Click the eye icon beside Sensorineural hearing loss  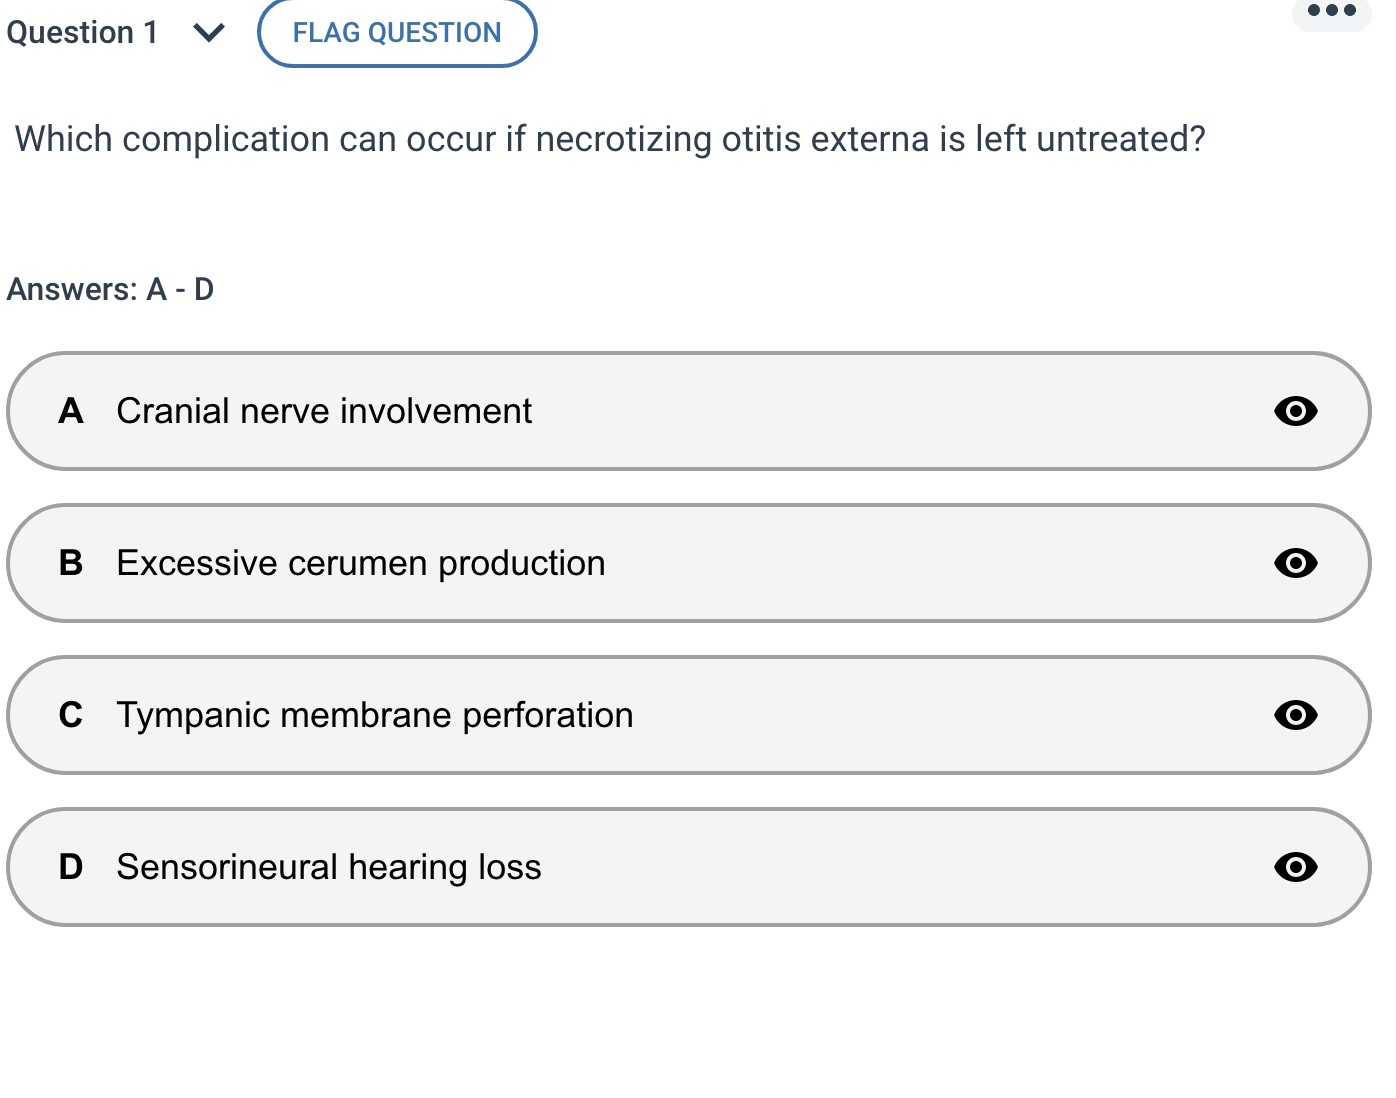tap(1295, 867)
